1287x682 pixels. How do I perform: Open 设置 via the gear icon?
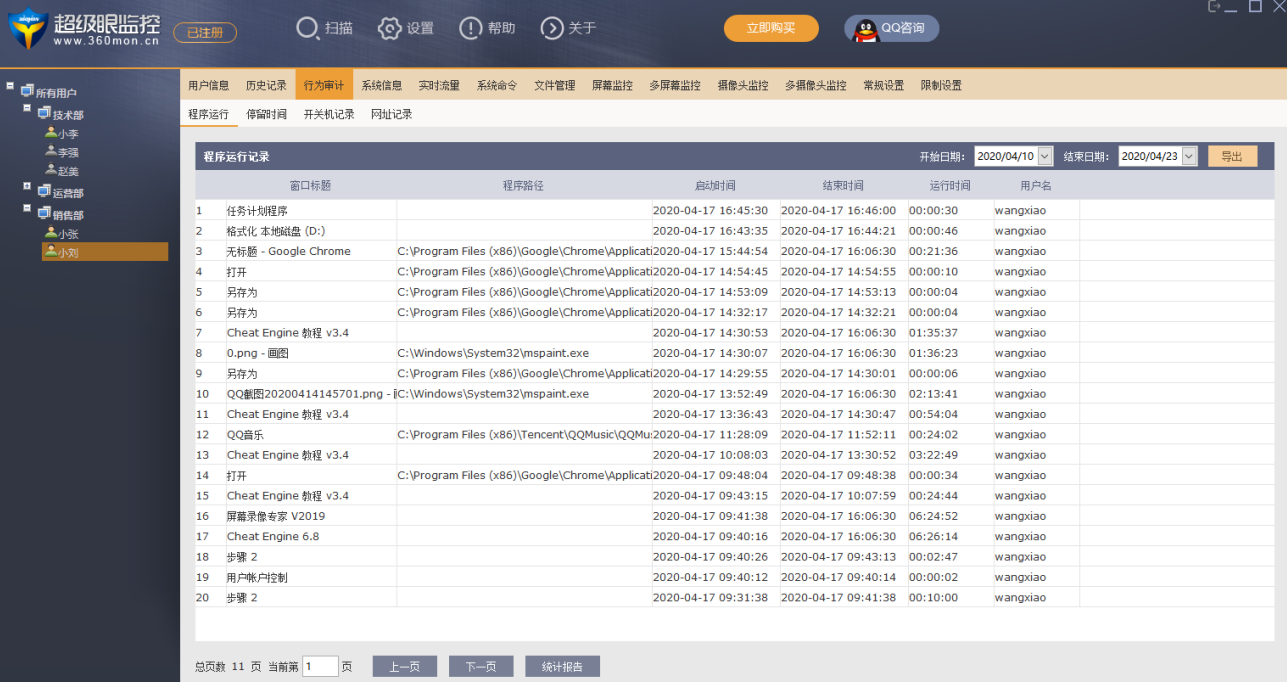(390, 28)
